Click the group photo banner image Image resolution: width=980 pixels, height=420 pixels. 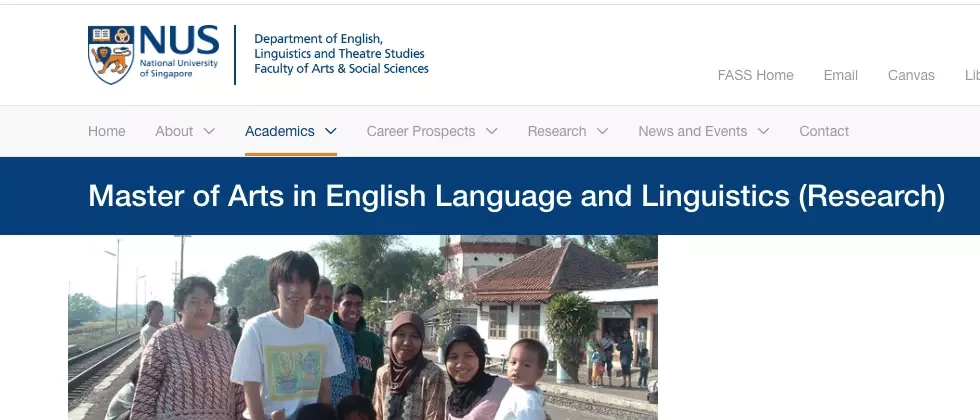click(x=362, y=328)
